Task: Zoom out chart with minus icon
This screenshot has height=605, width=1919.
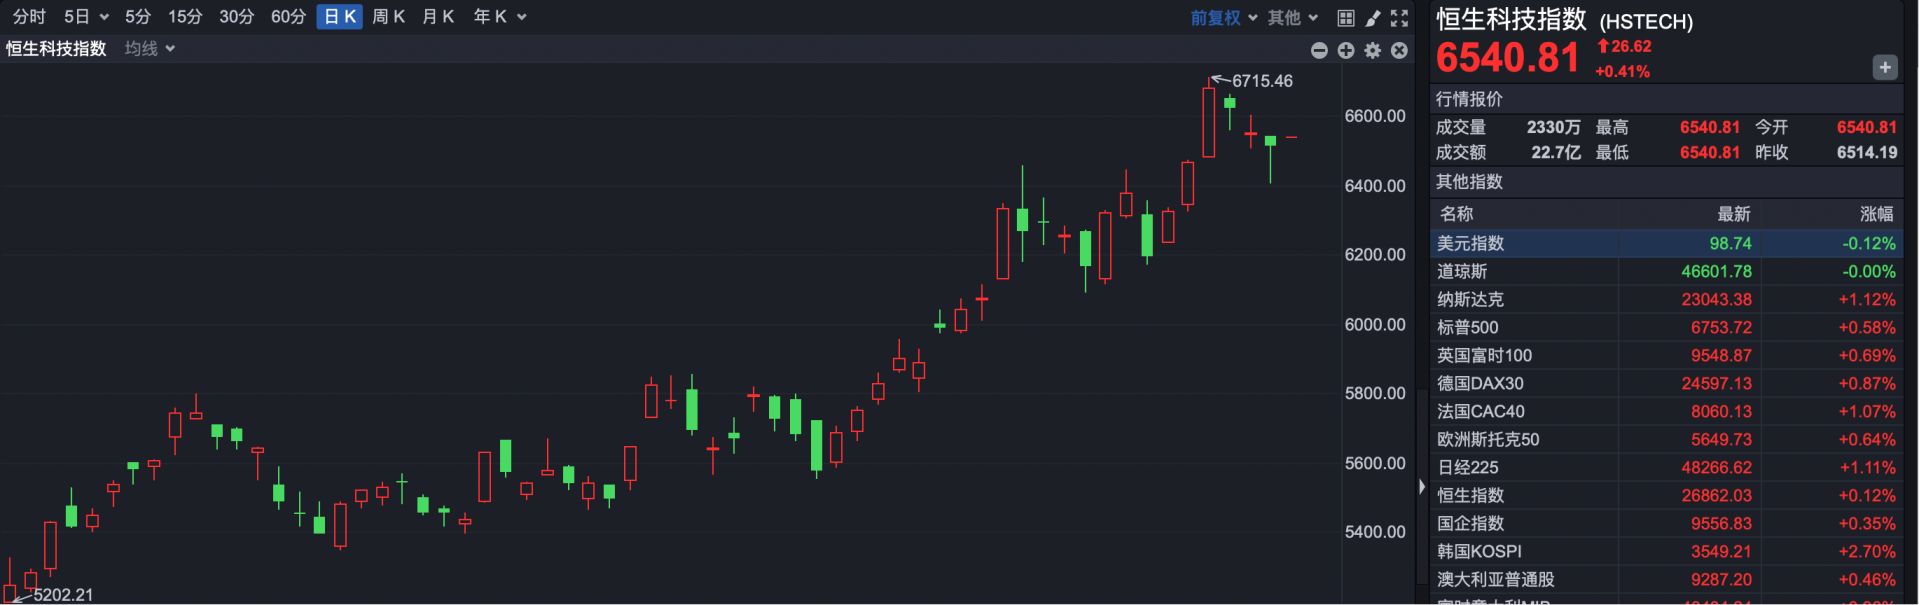Action: [1319, 50]
